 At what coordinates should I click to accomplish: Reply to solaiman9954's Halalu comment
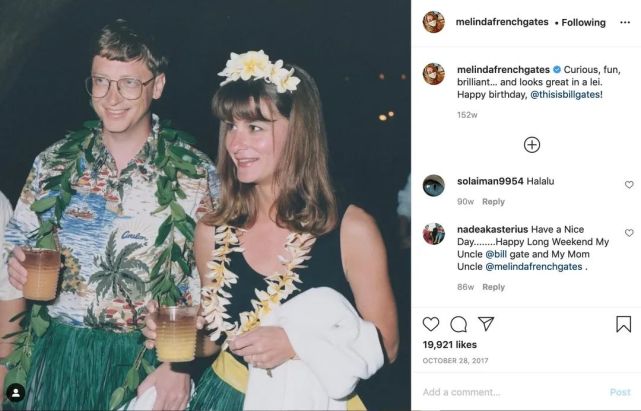coord(493,201)
